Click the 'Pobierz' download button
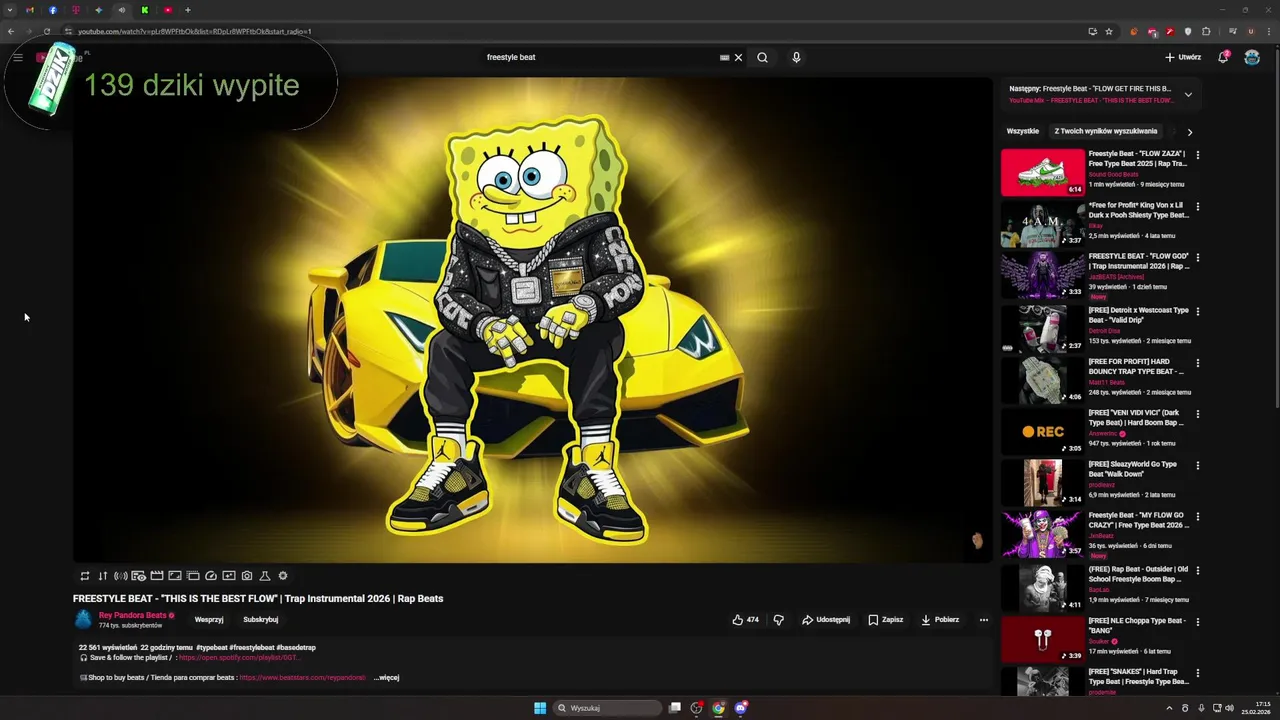Screen dimensions: 1280x720 pos(940,620)
